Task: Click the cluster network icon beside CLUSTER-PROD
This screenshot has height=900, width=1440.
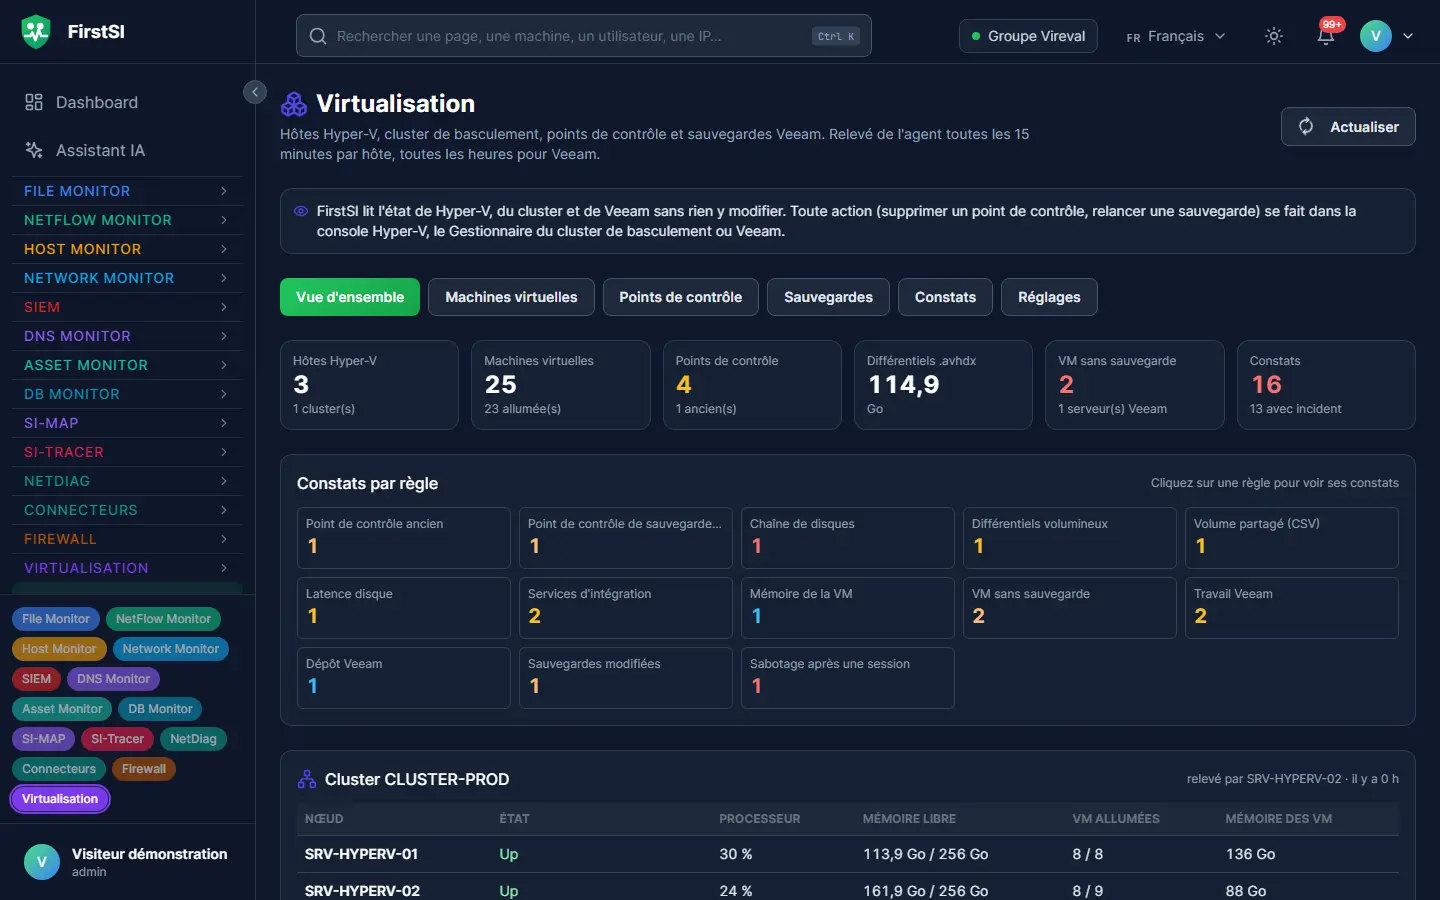Action: point(307,779)
